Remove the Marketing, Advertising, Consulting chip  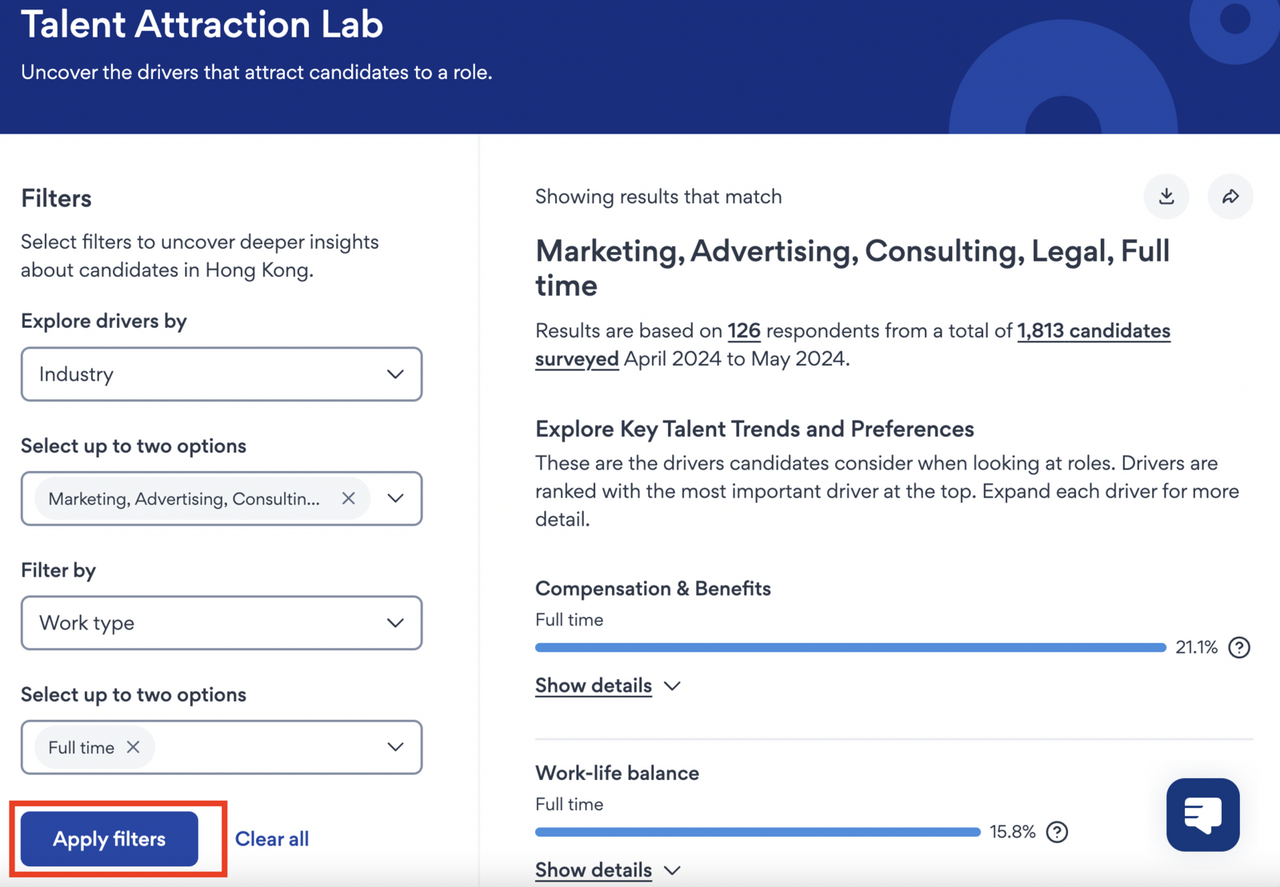348,499
